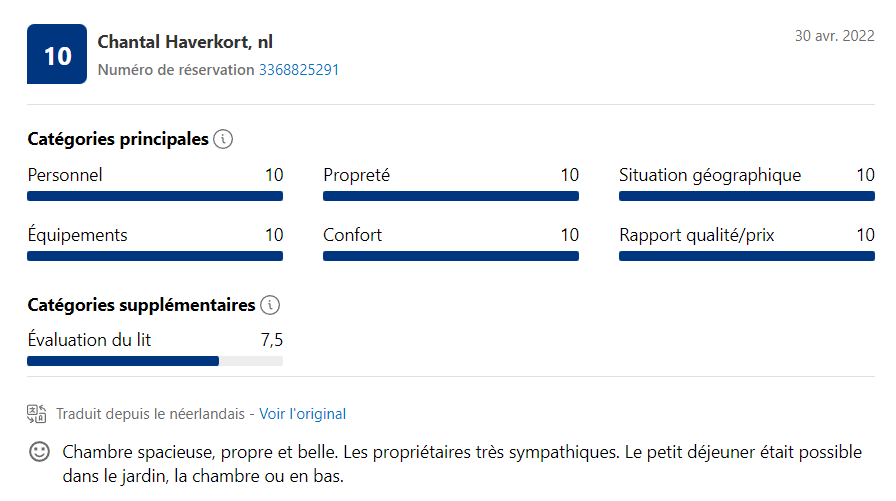Open reservation number 3368825291
896x501 pixels.
click(299, 70)
